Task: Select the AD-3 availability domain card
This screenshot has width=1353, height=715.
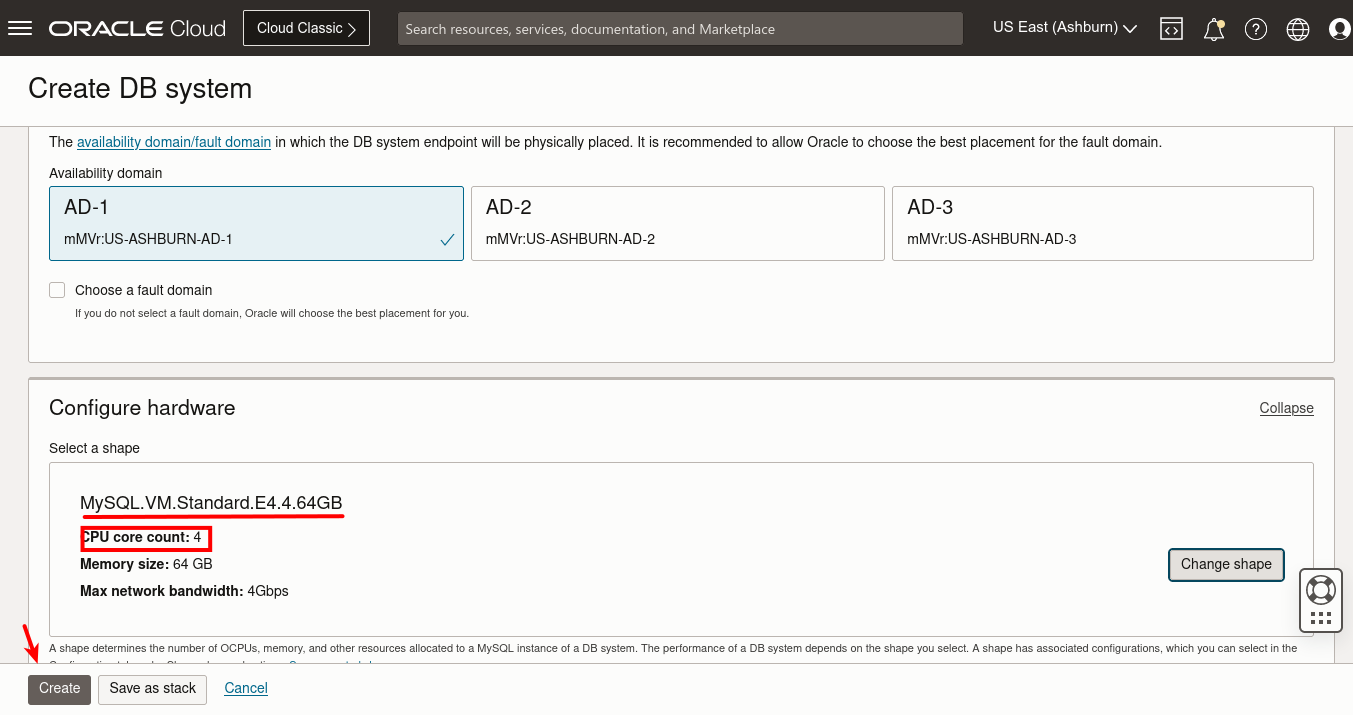Action: [x=1102, y=224]
